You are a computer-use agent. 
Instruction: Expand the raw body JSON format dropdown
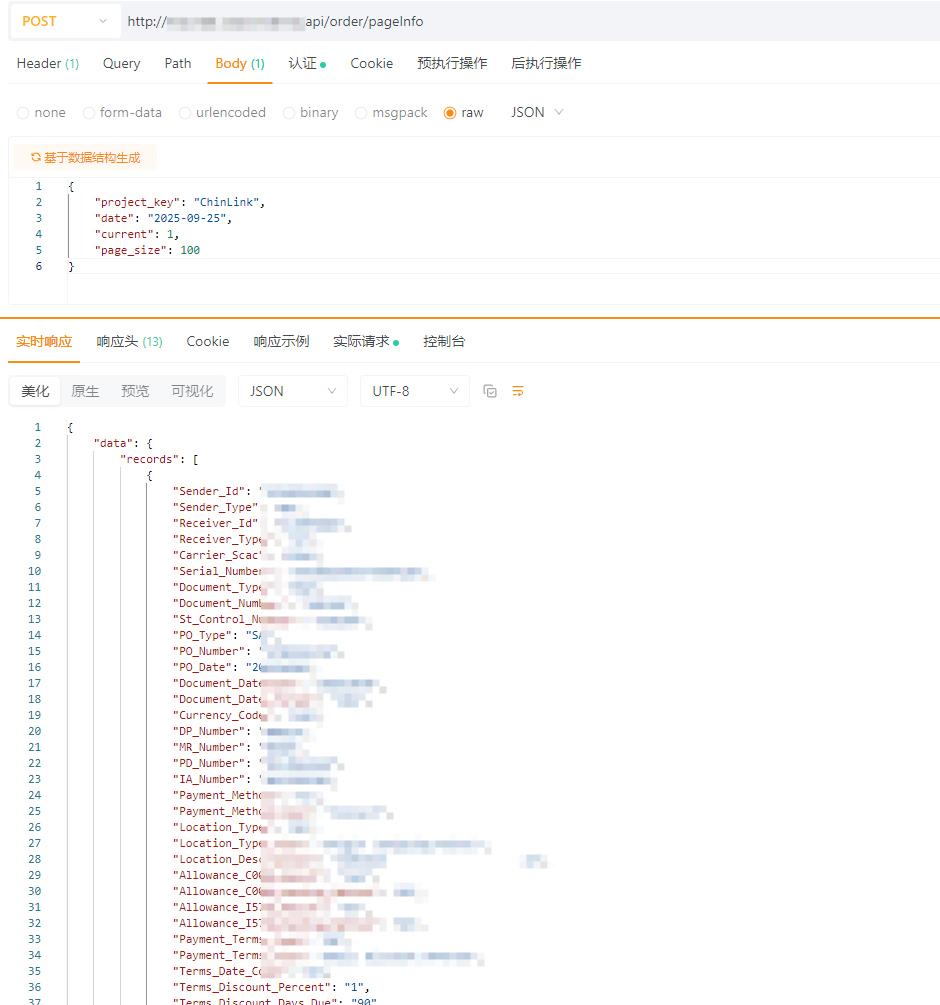[x=537, y=112]
